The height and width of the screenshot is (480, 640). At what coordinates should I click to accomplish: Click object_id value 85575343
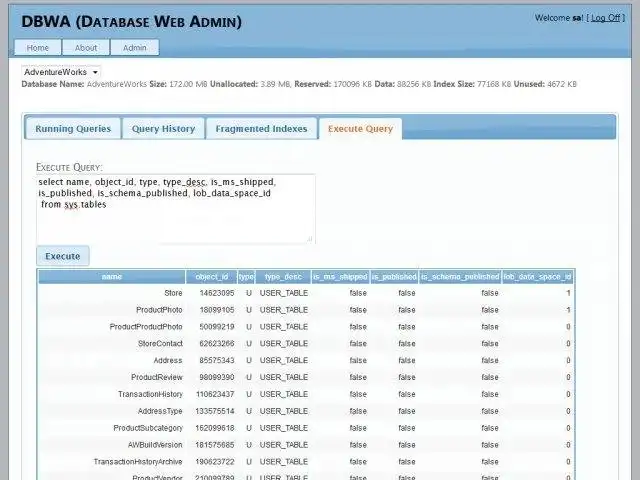pyautogui.click(x=217, y=360)
